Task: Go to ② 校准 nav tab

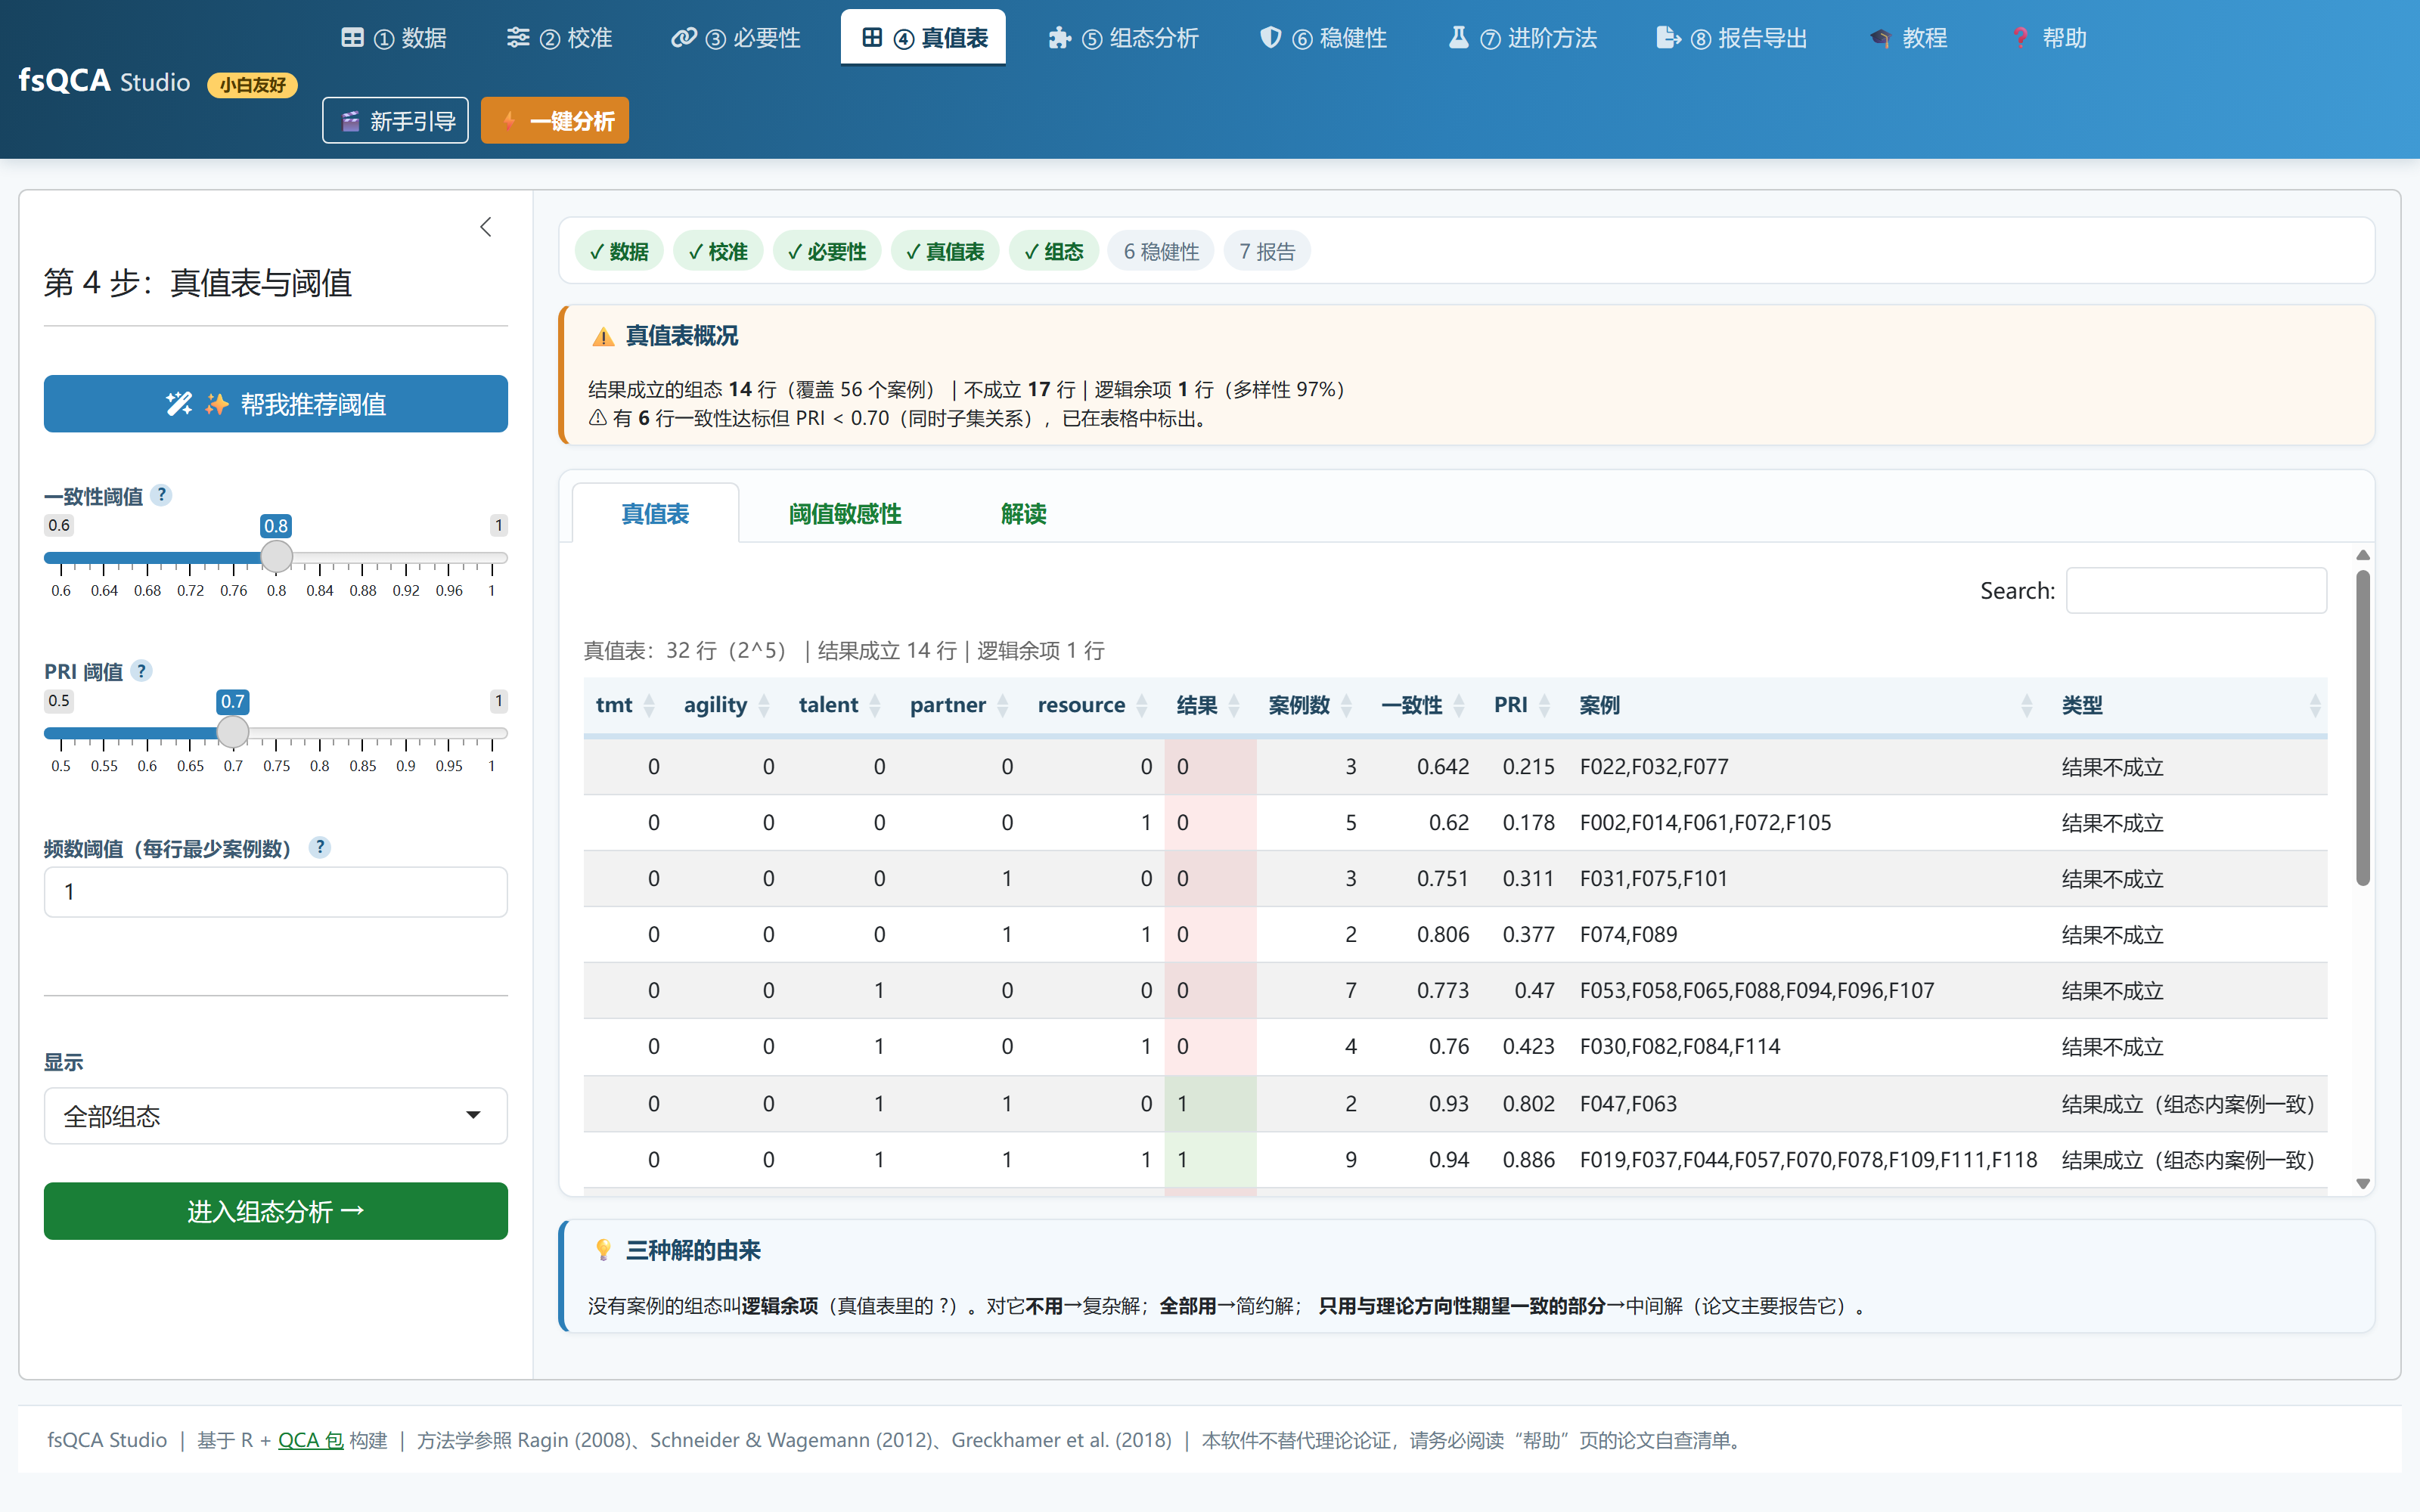Action: tap(559, 38)
